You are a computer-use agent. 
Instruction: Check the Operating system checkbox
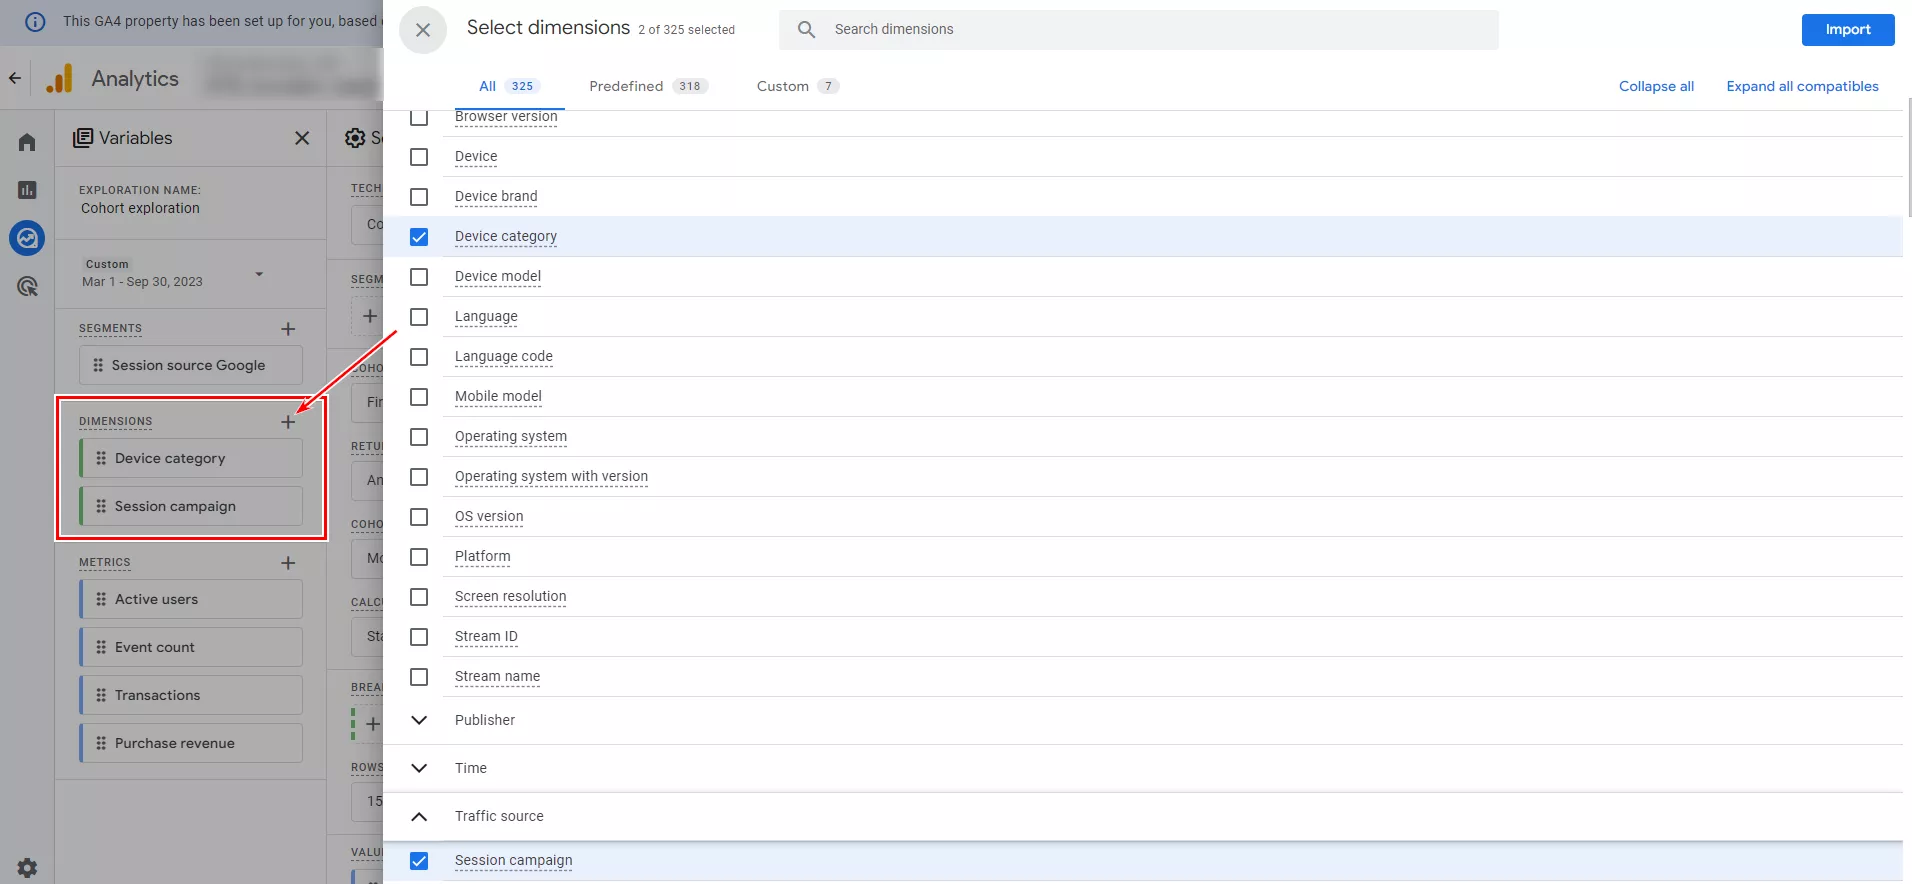[x=419, y=437]
